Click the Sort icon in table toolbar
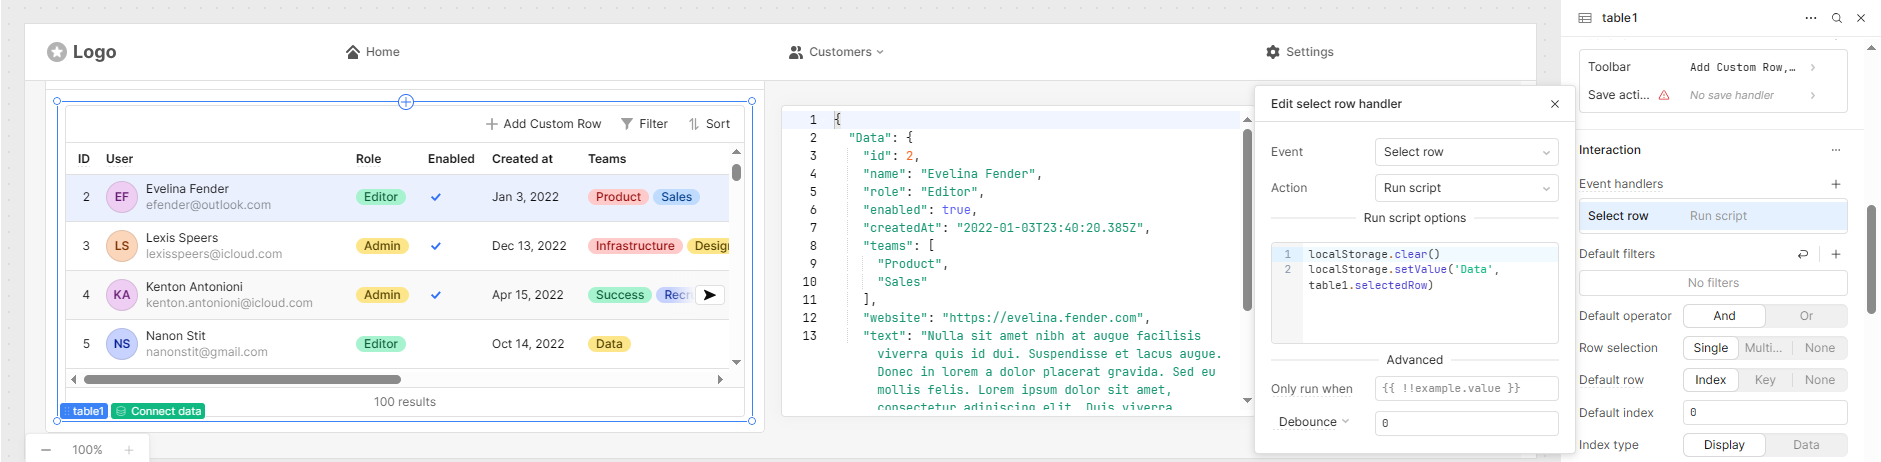Screen dimensions: 1881x462 point(694,124)
